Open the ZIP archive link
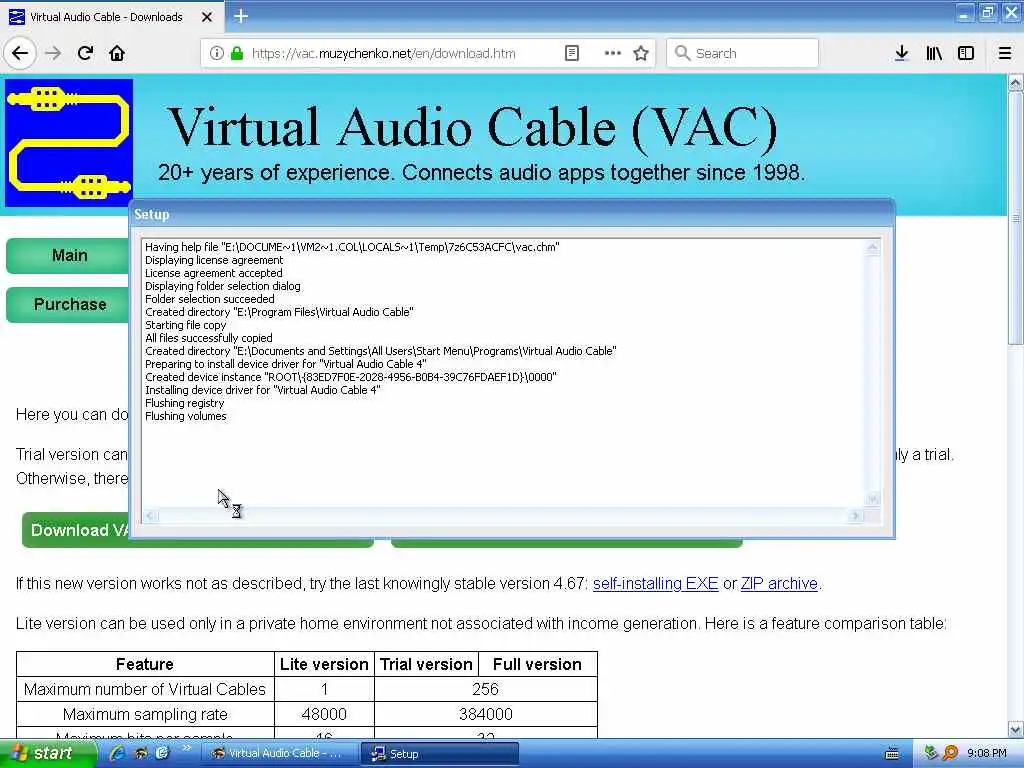The height and width of the screenshot is (768, 1024). (x=779, y=583)
